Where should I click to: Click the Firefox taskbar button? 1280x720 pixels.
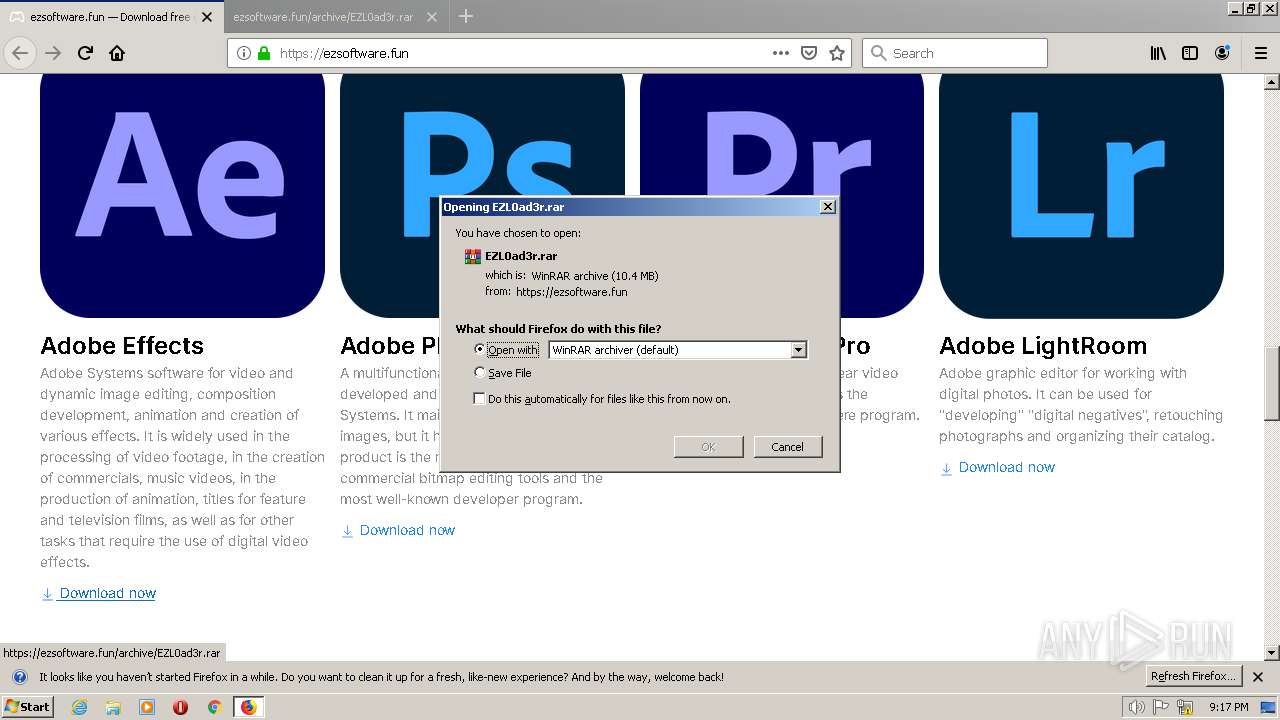tap(248, 707)
